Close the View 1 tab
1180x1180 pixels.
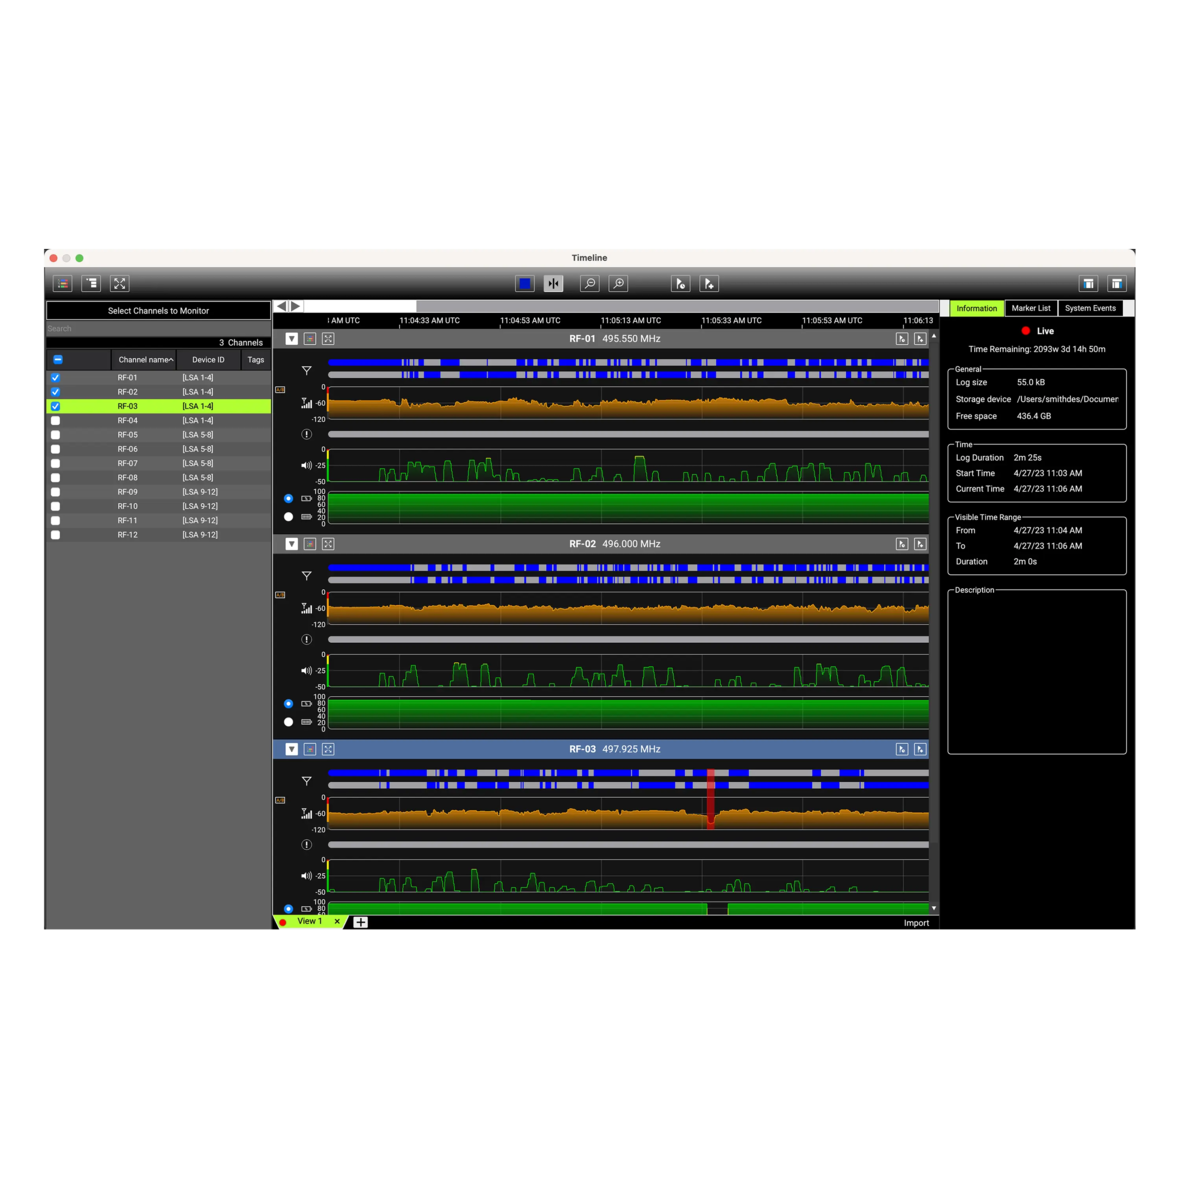(x=337, y=922)
